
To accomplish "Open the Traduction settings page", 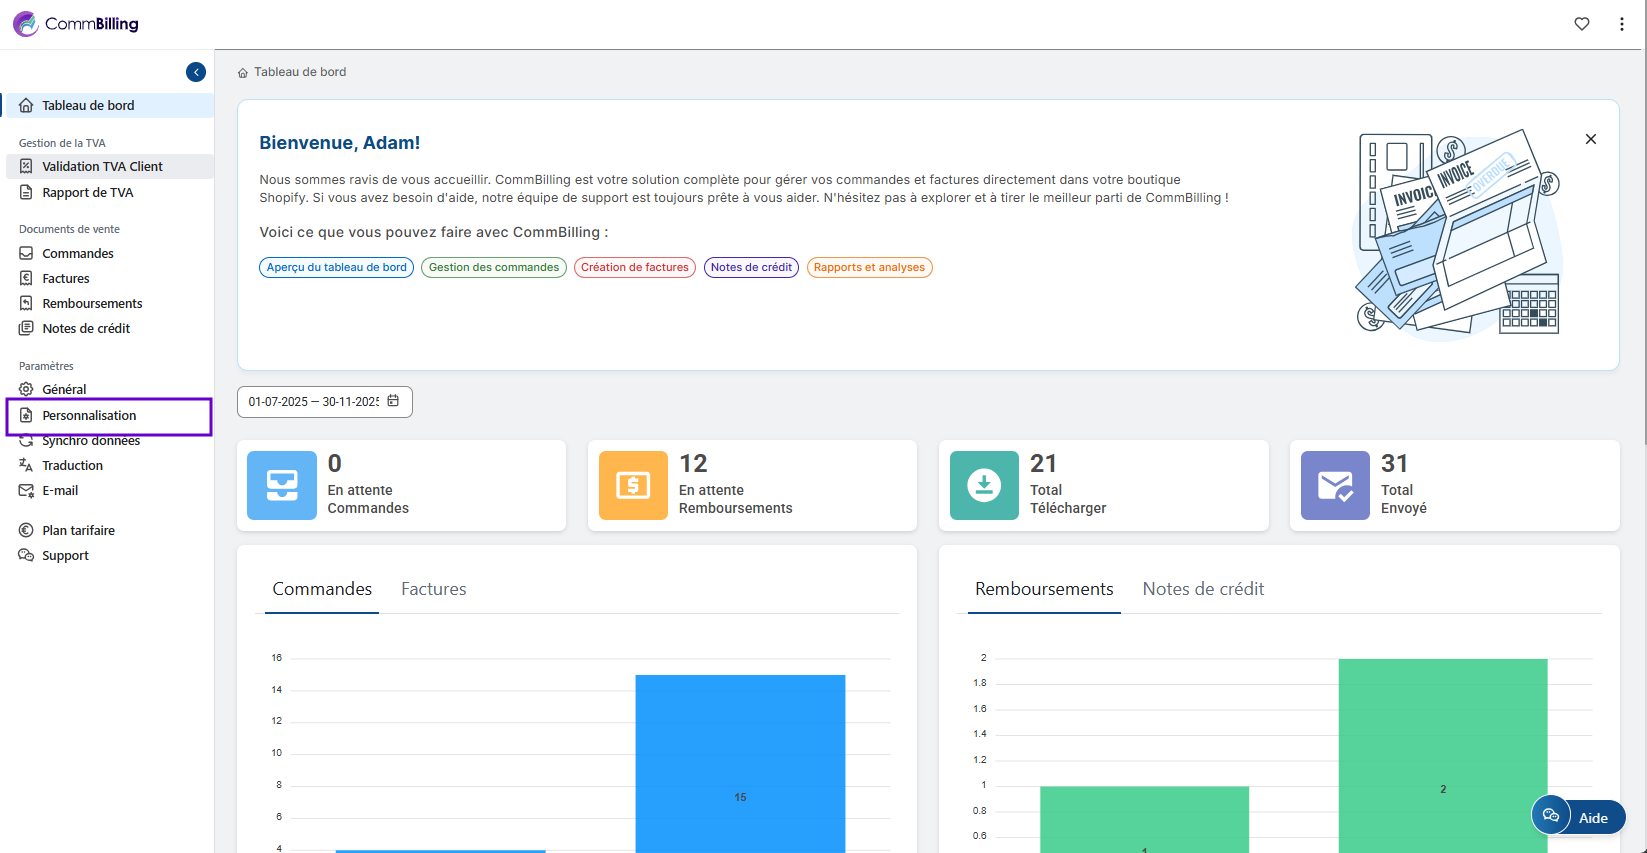I will click(72, 466).
